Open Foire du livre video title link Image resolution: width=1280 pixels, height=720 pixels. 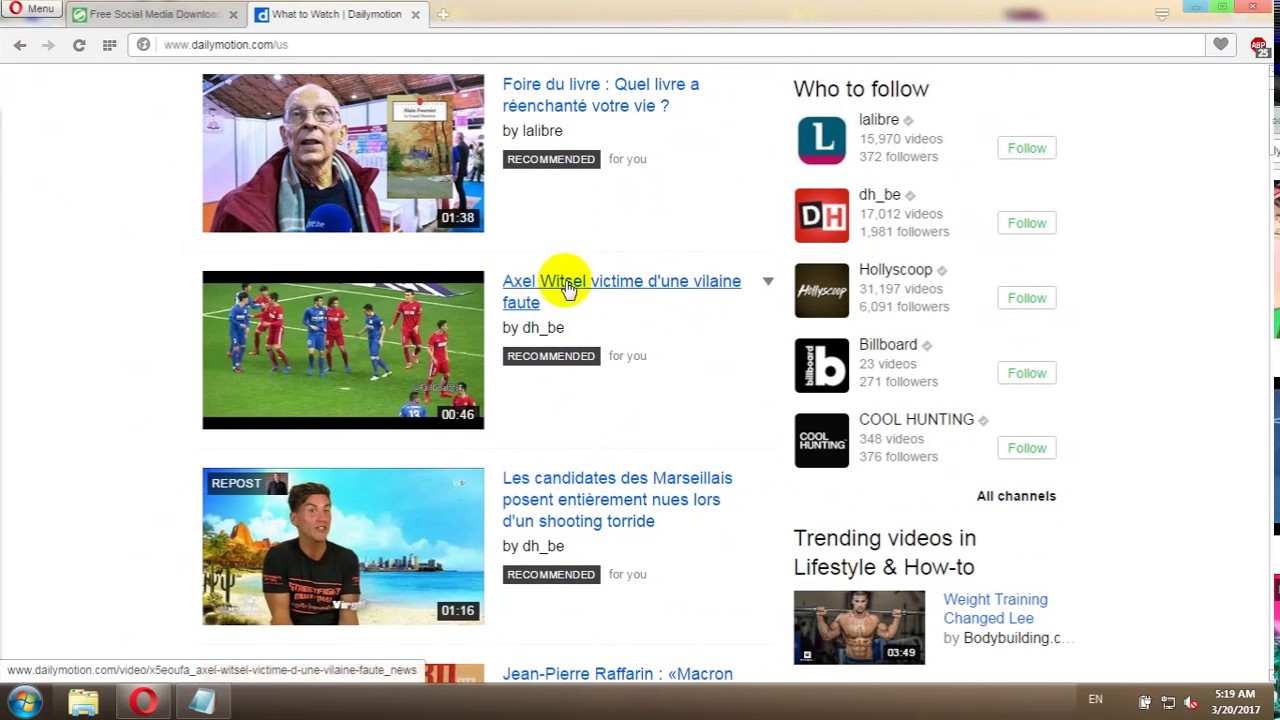pos(600,95)
